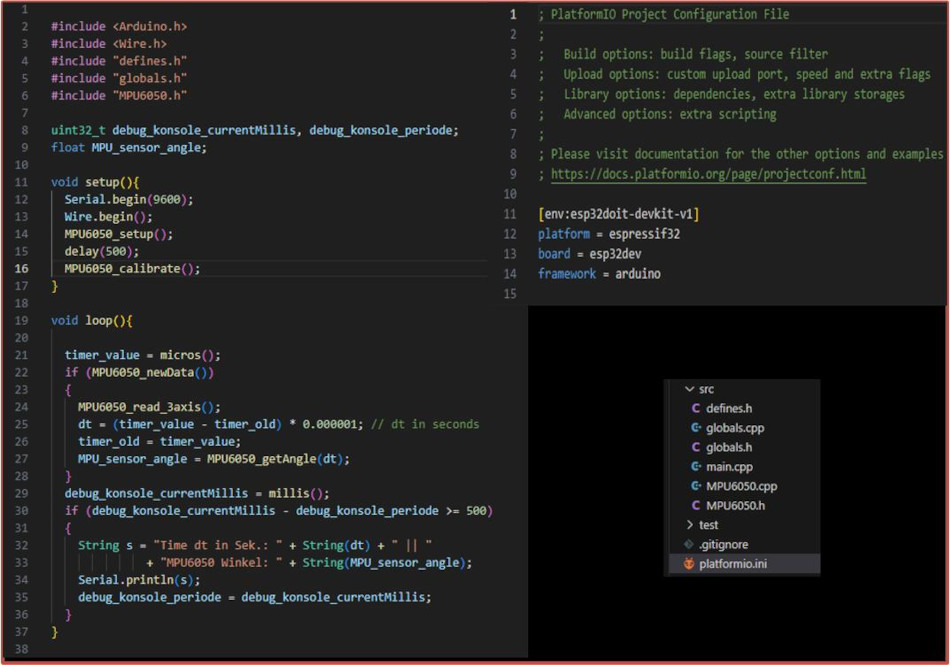Viewport: 950px width, 665px height.
Task: Click the 'void loop(){' line
Action: pos(91,320)
